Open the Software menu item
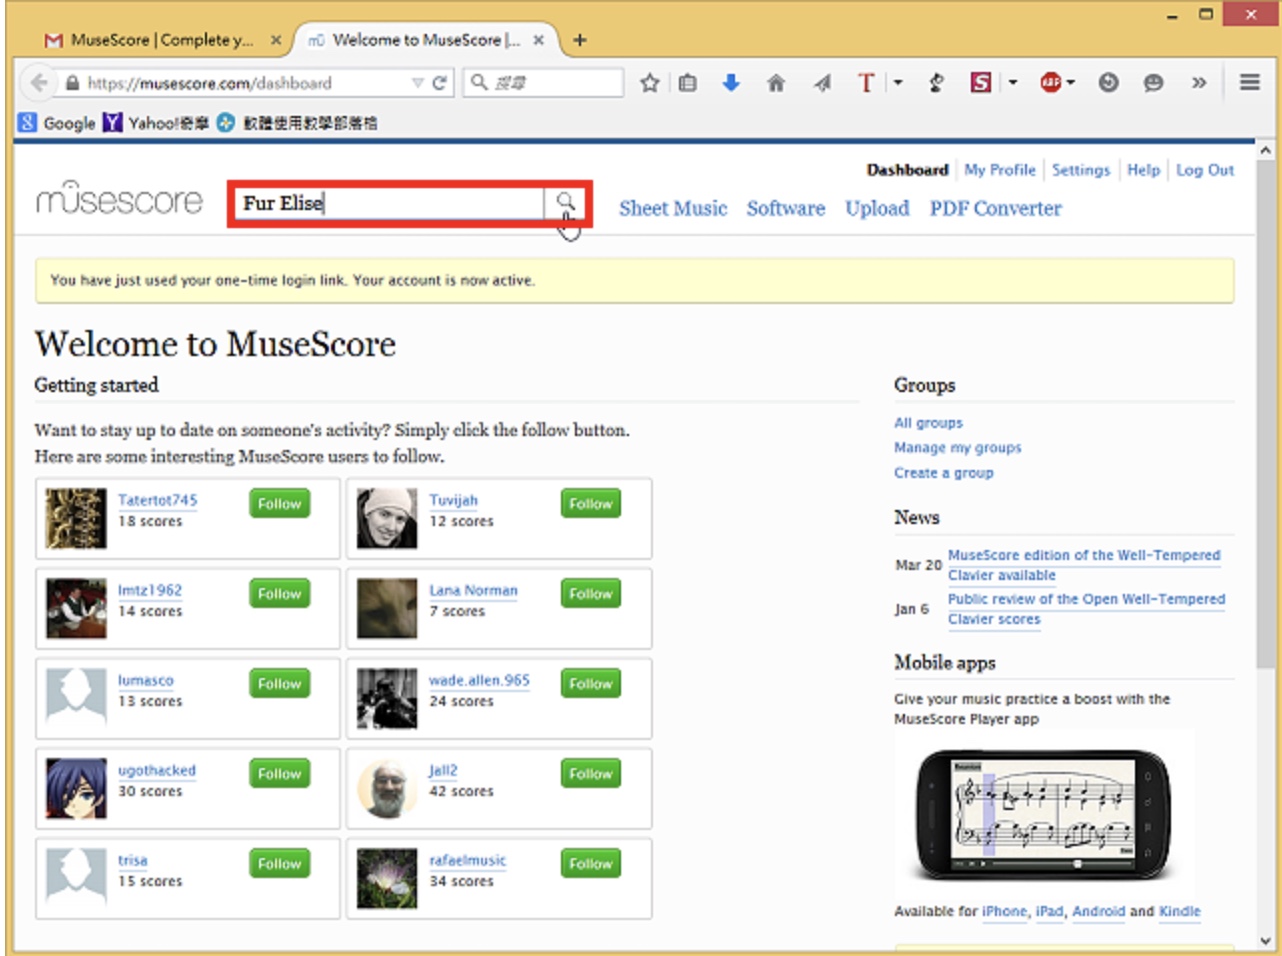This screenshot has width=1282, height=956. coord(786,208)
